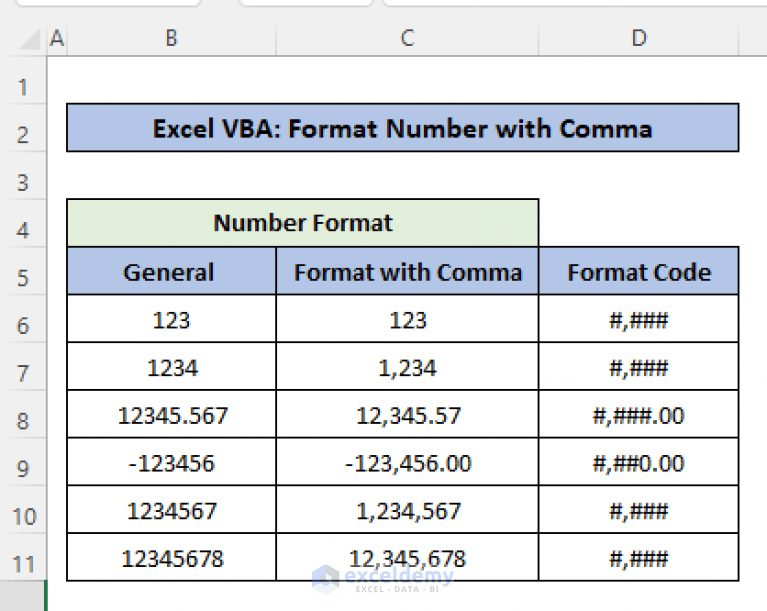The image size is (767, 611).
Task: Select formatted cell 123 in column C
Action: [407, 319]
